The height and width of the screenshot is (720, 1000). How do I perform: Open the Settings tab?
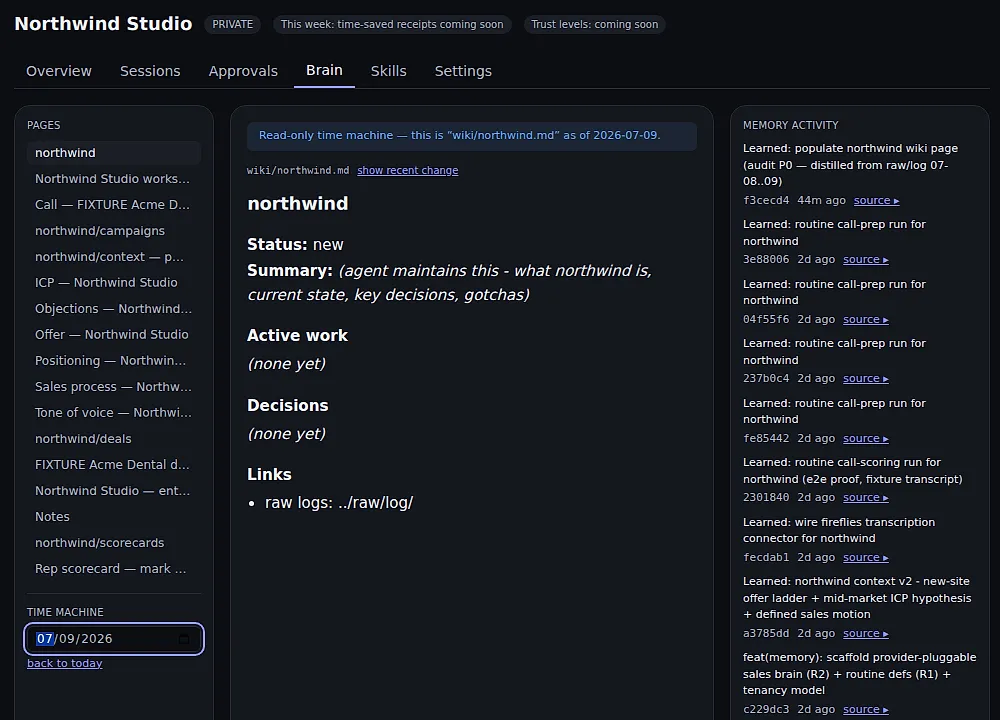463,71
